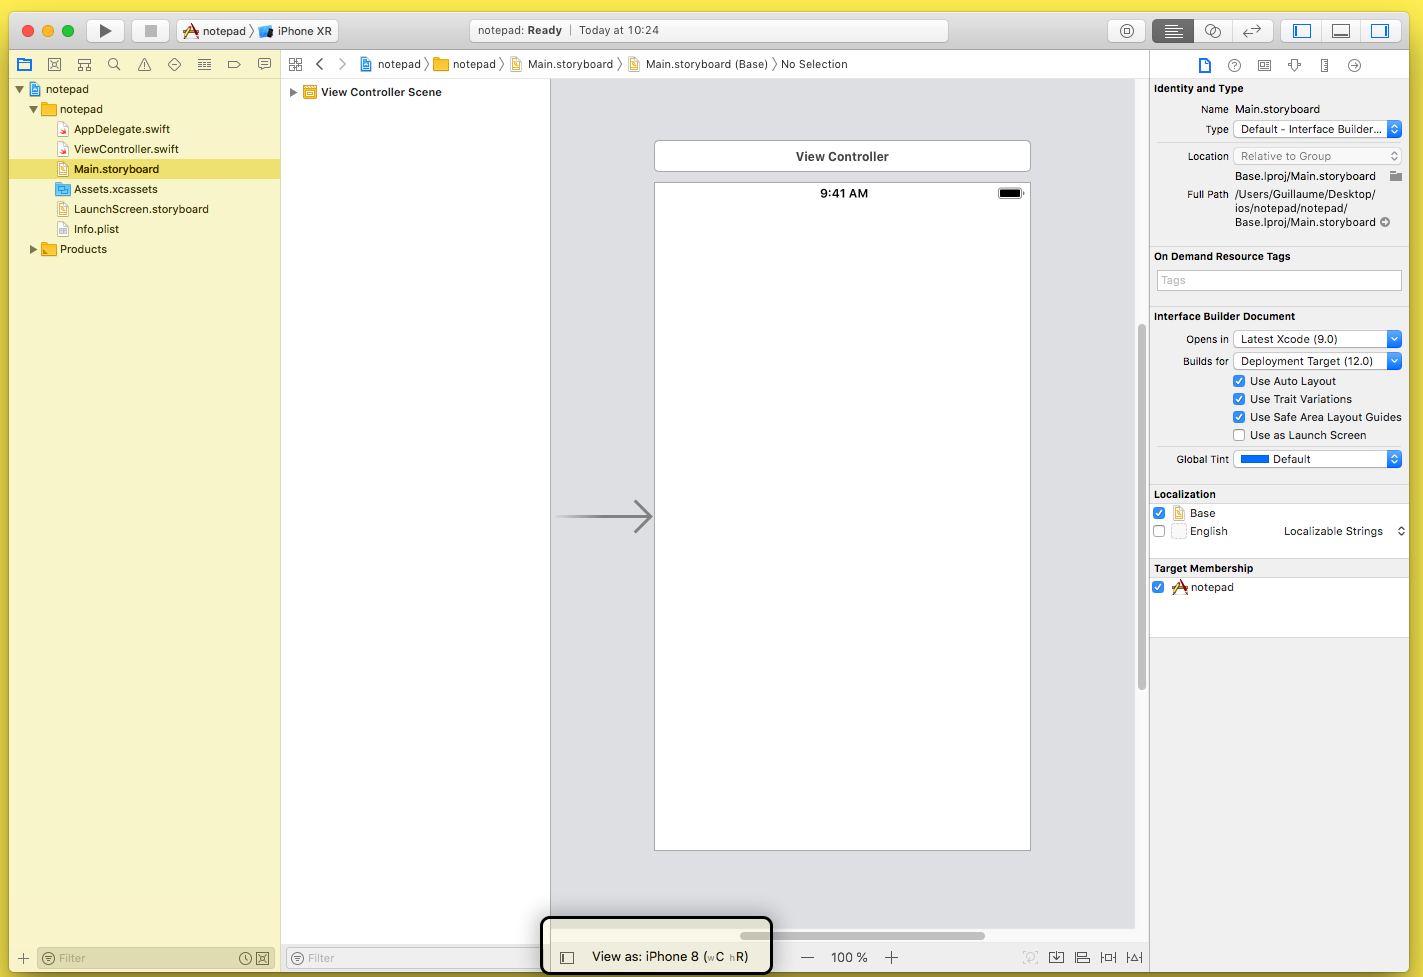Click View as: iPhone 8 device button
This screenshot has height=977, width=1423.
(x=670, y=957)
